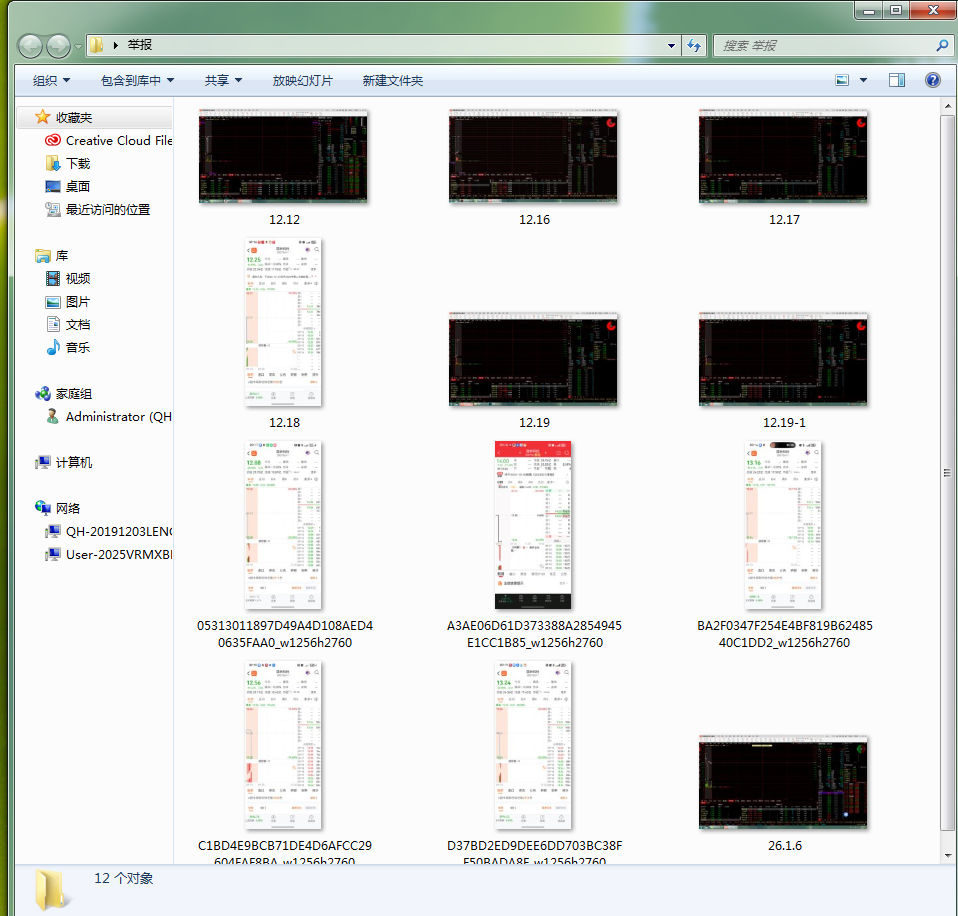Select the 12.12 image thumbnail
The width and height of the screenshot is (958, 916).
(x=283, y=158)
